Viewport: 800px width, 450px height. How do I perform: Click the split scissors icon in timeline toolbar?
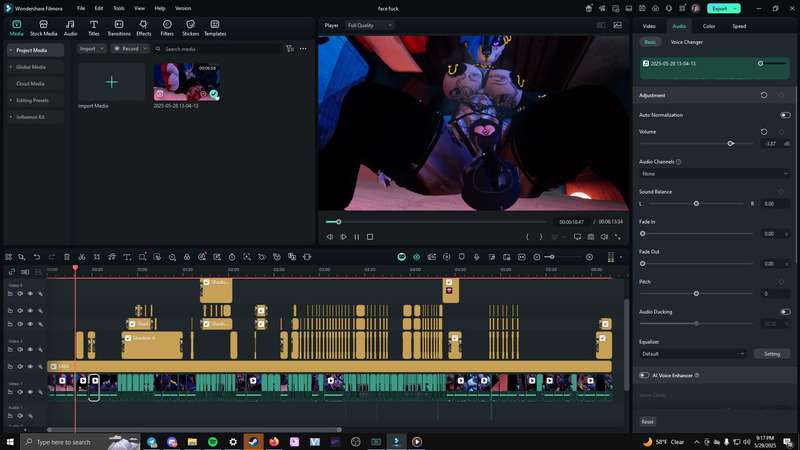pyautogui.click(x=82, y=257)
